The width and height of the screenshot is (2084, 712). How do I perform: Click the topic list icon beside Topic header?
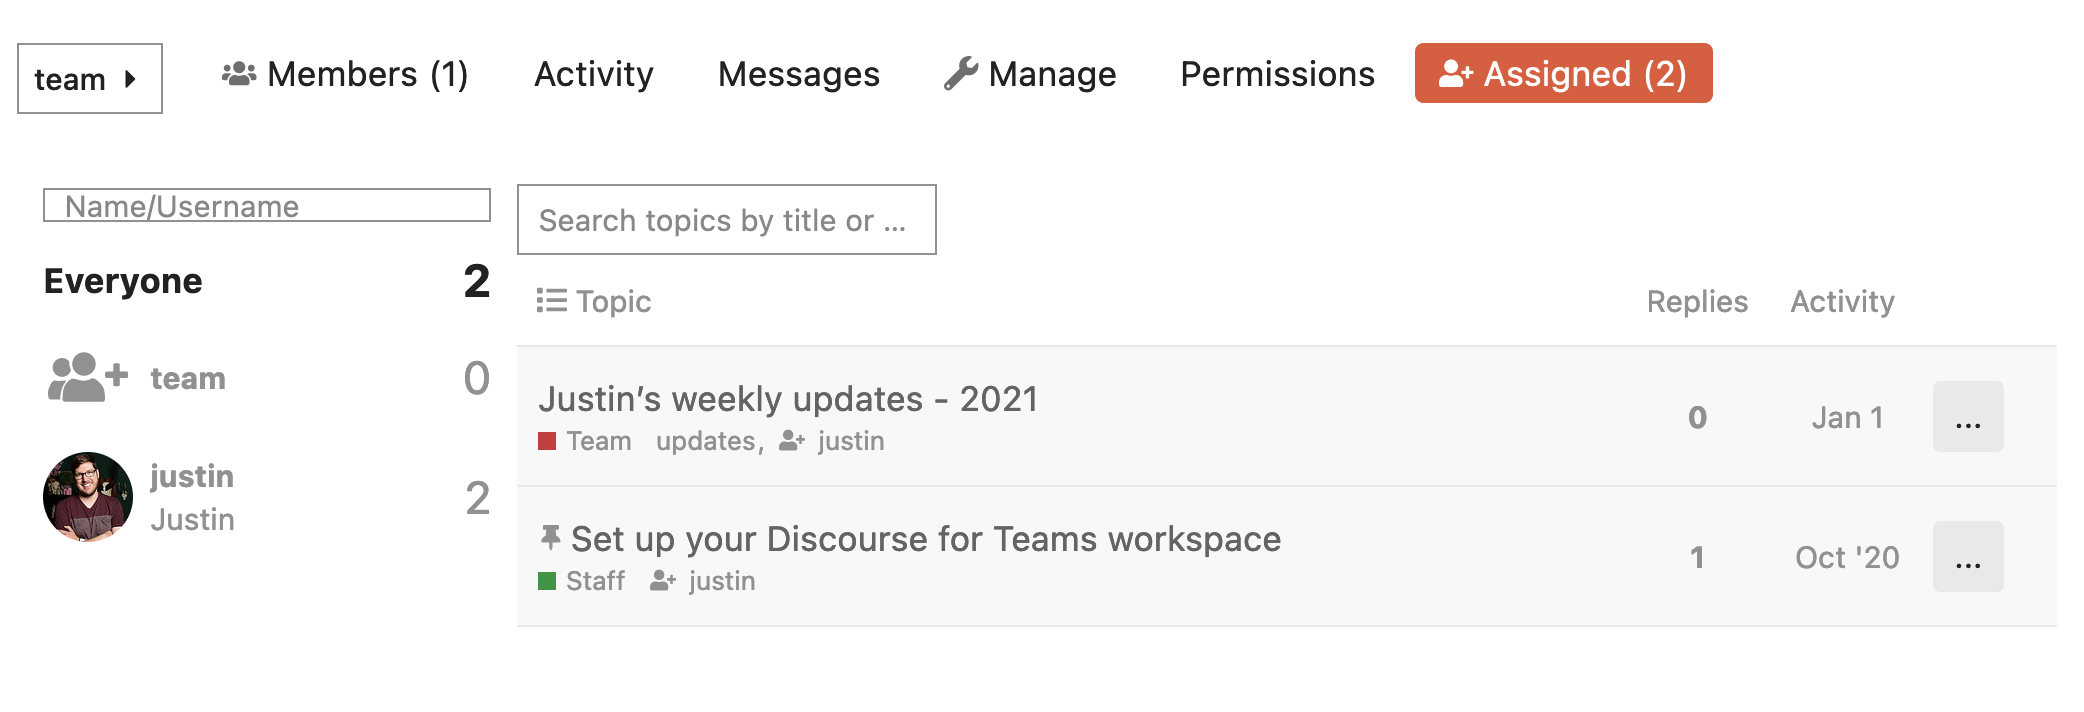550,300
